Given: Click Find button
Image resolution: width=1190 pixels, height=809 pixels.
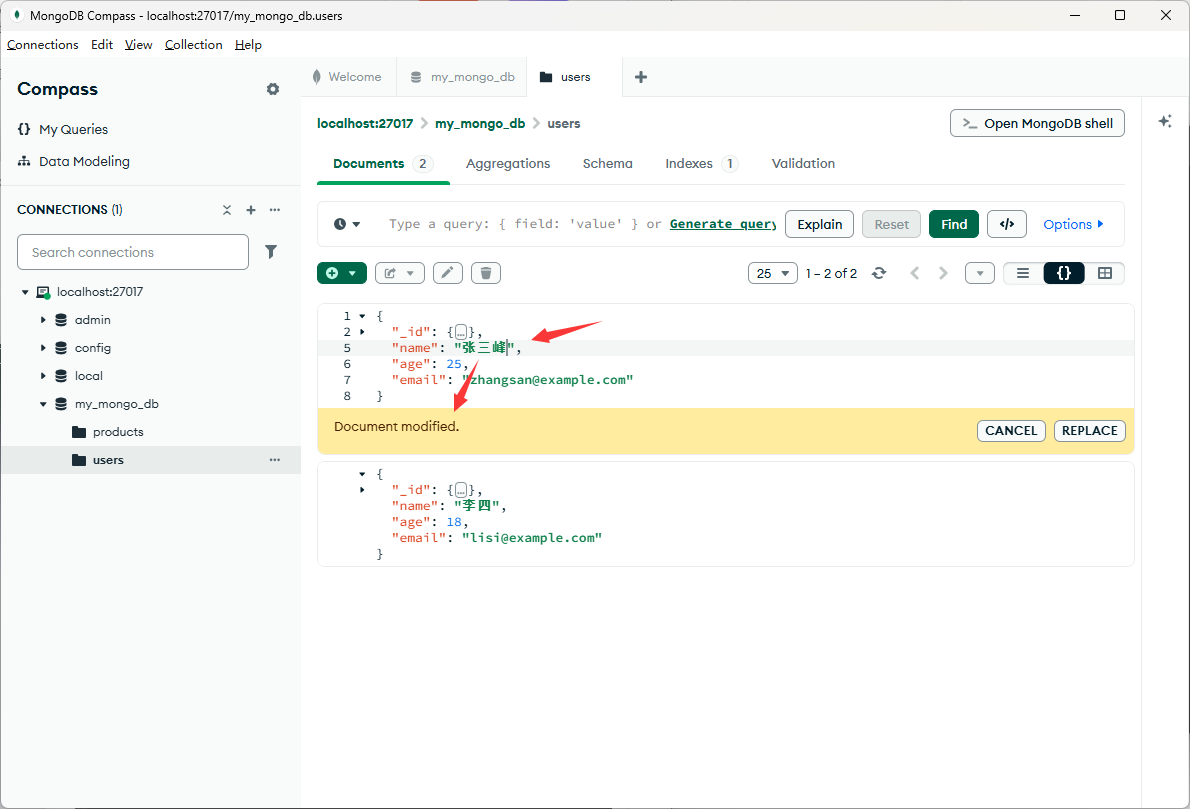Looking at the screenshot, I should pos(954,224).
